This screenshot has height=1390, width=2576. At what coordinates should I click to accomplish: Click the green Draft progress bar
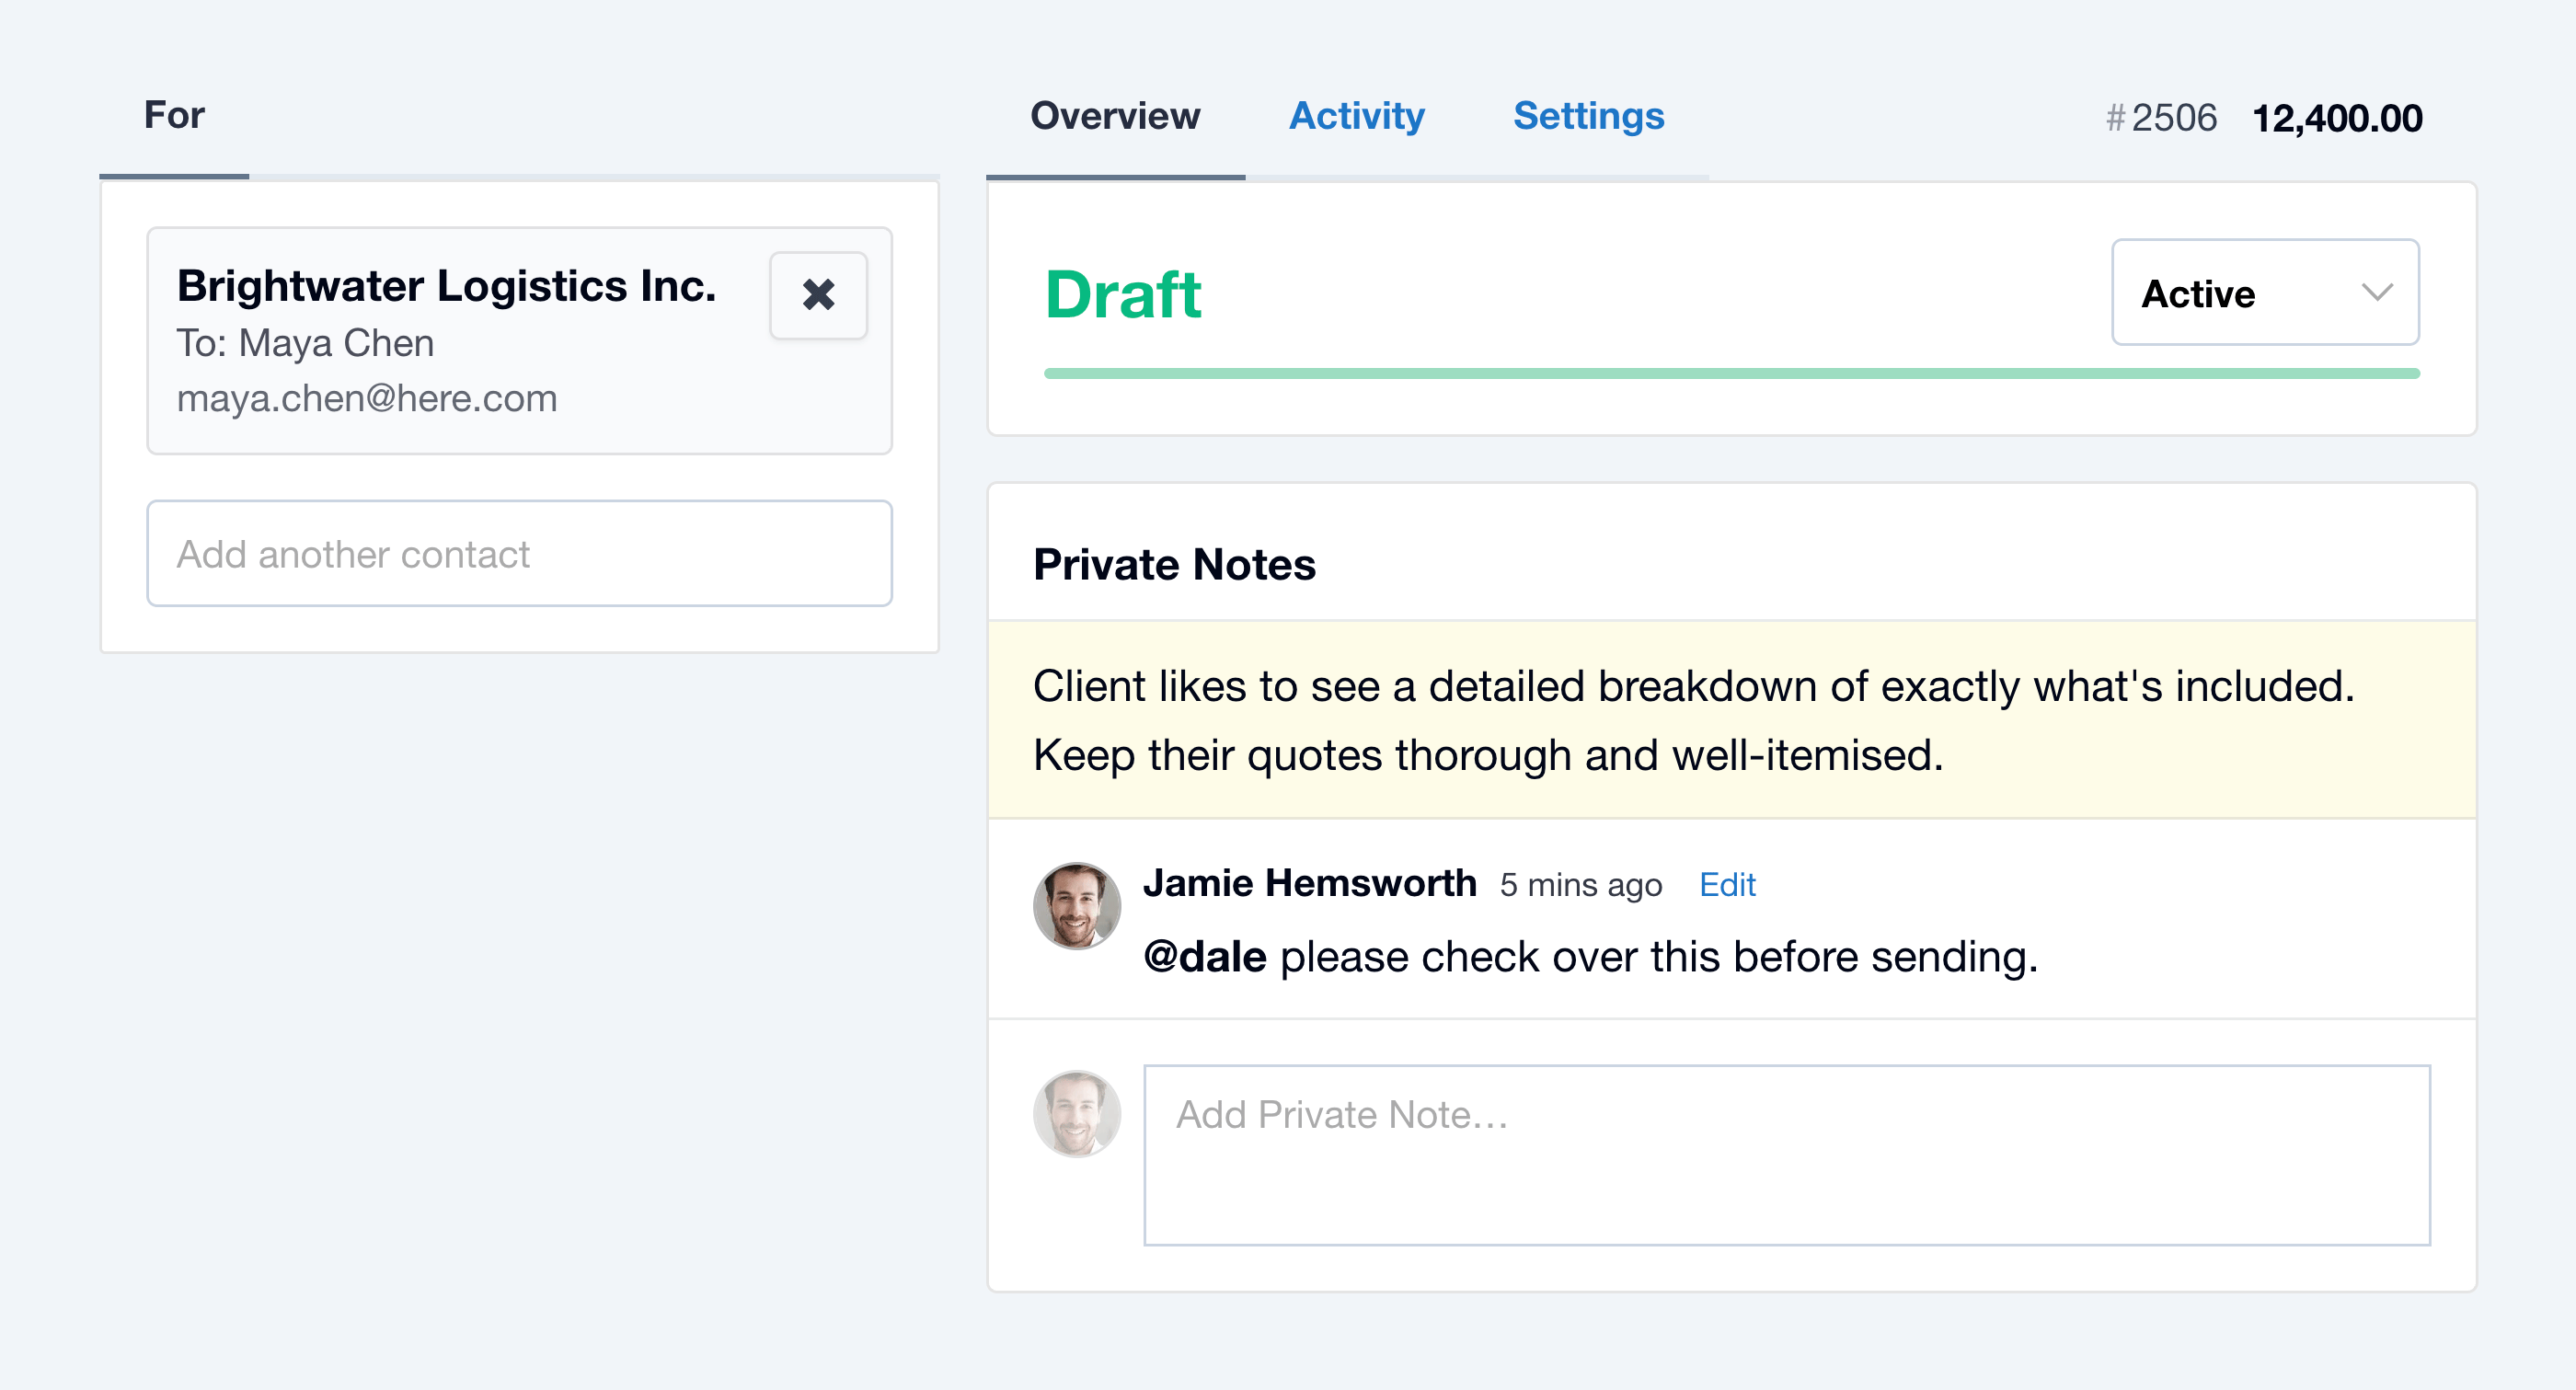(1731, 373)
